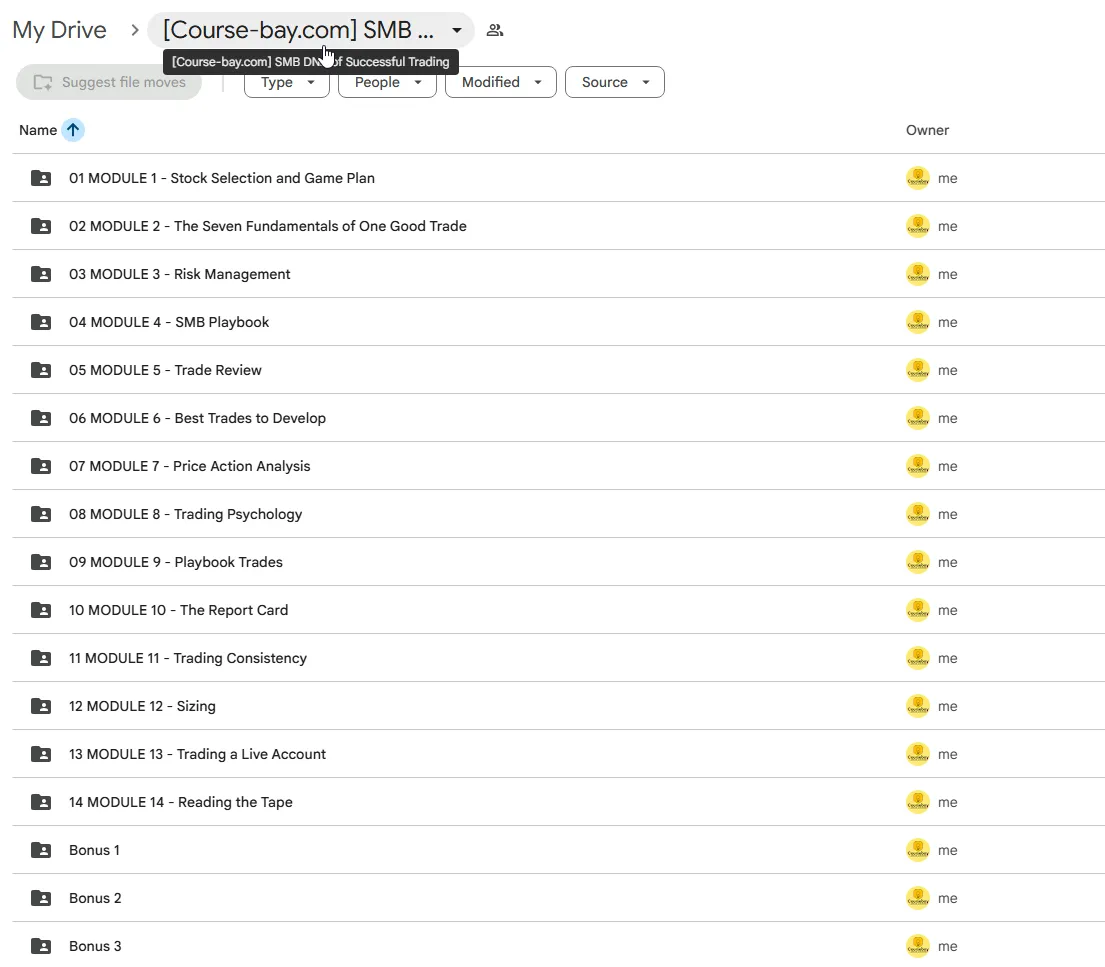This screenshot has height=967, width=1105.
Task: Select 13 MODULE 13 - Trading a Live Account
Action: pyautogui.click(x=197, y=754)
